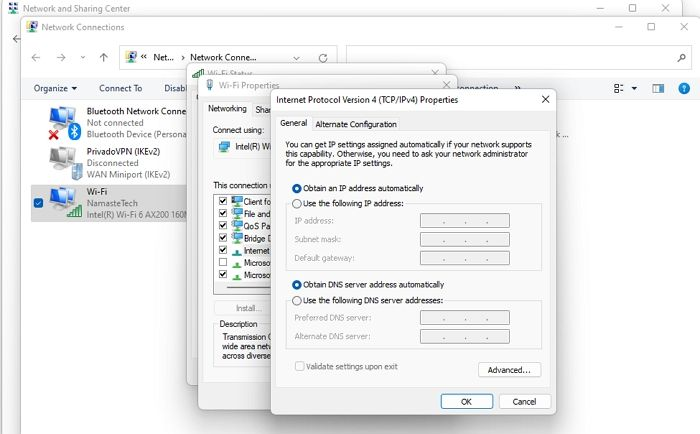Show more toolbar commands chevron

pyautogui.click(x=517, y=88)
